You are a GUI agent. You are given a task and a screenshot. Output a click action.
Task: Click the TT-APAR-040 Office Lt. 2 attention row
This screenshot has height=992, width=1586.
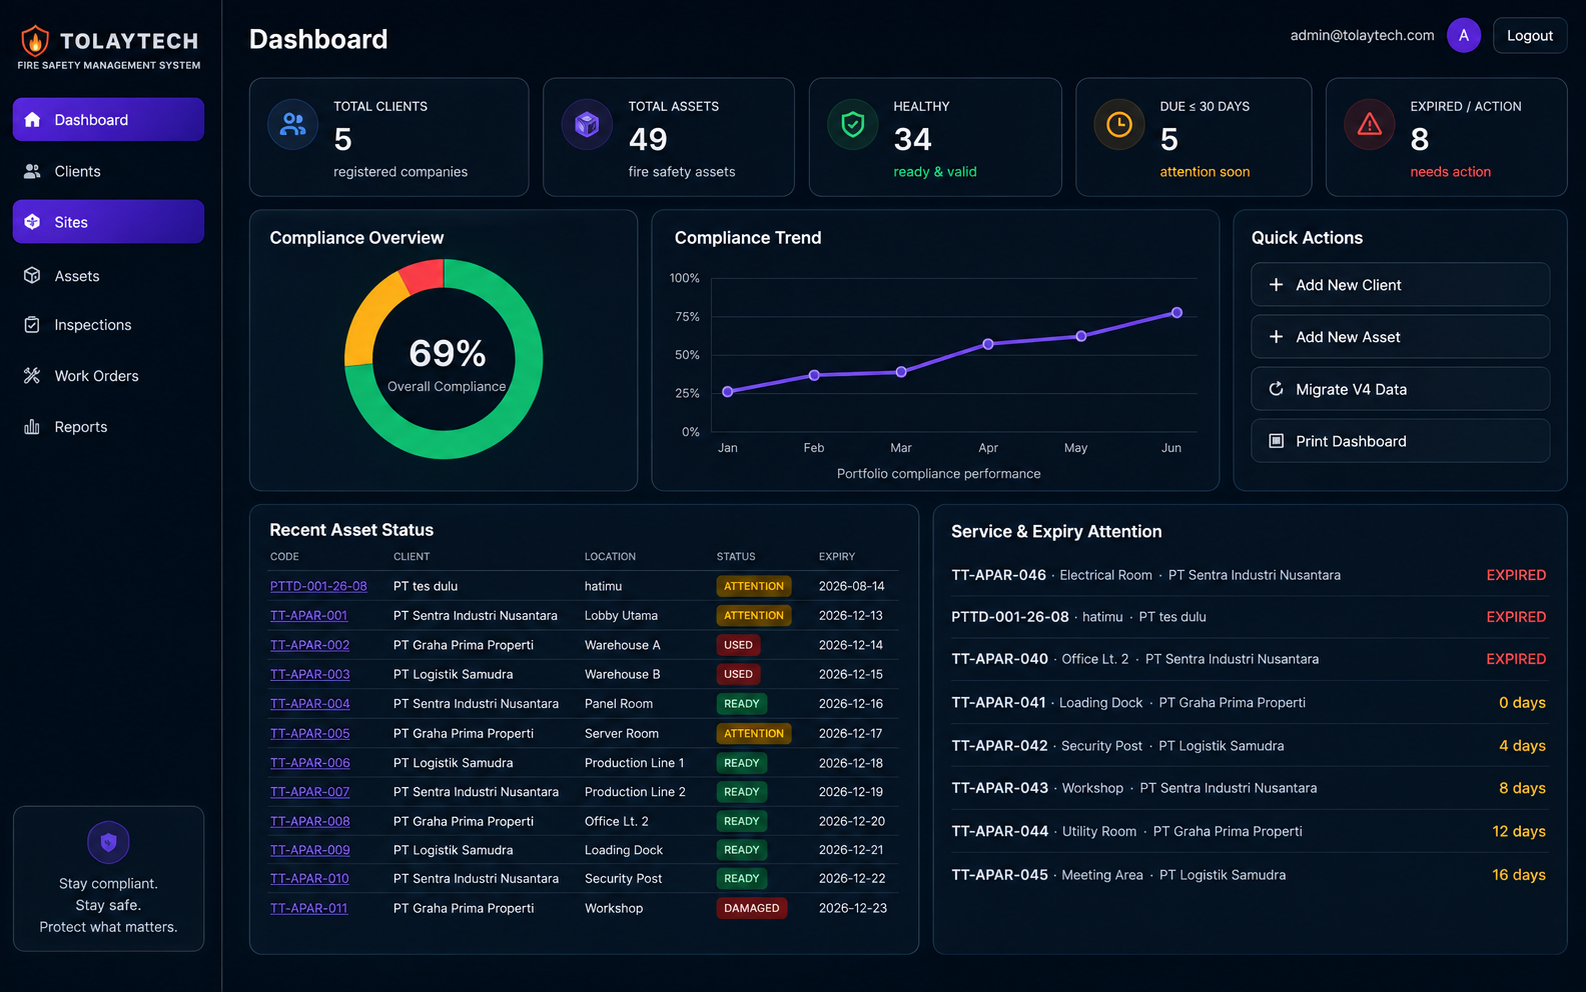[x=1249, y=659]
